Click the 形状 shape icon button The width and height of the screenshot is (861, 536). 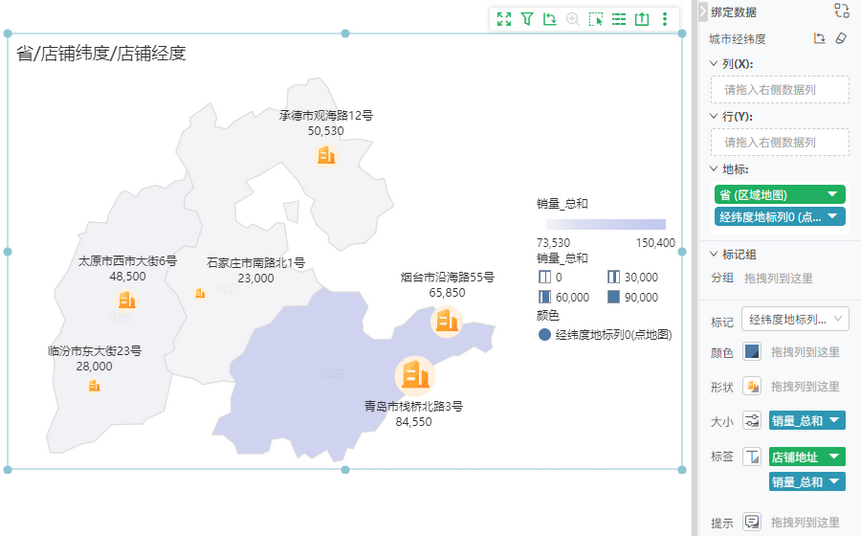tap(752, 386)
